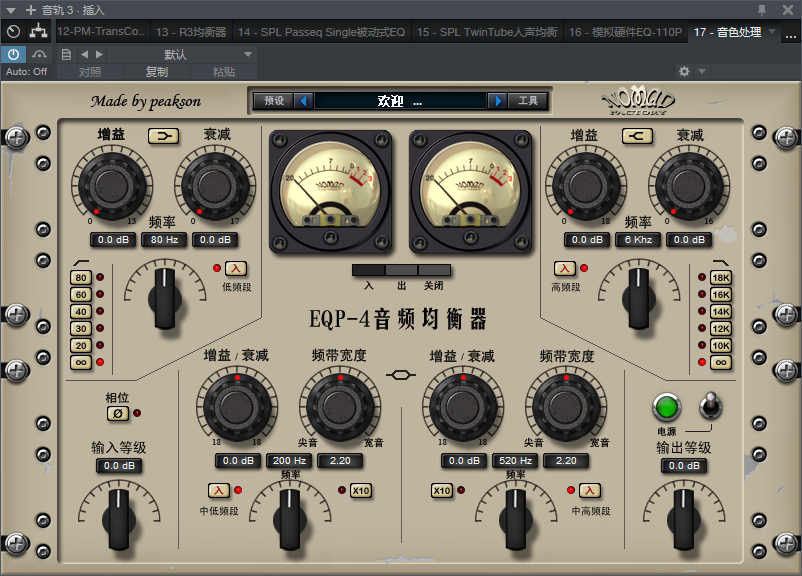Set VU meter mode to 入 input
This screenshot has width=802, height=576.
pyautogui.click(x=369, y=271)
